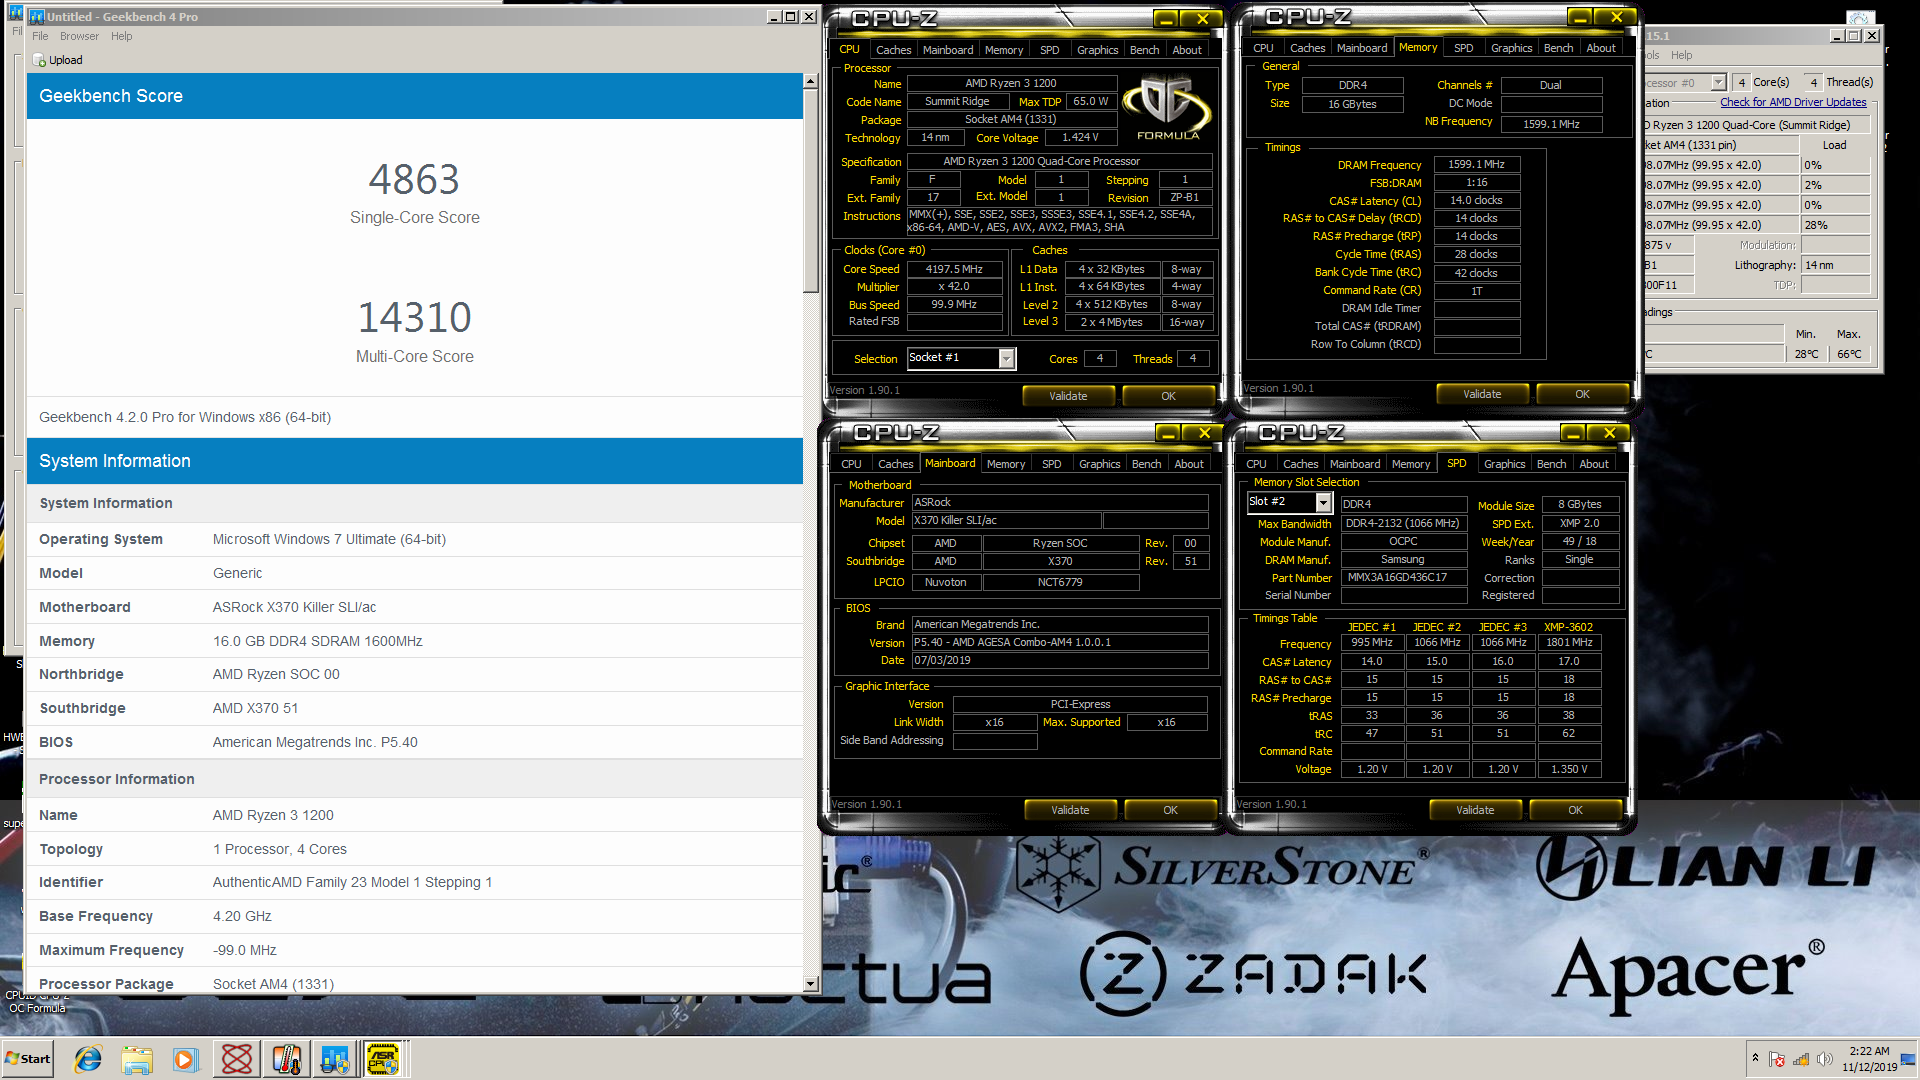Image resolution: width=1920 pixels, height=1080 pixels.
Task: Open Graphics tab in CPU-Z Mainboard window
Action: [1099, 464]
